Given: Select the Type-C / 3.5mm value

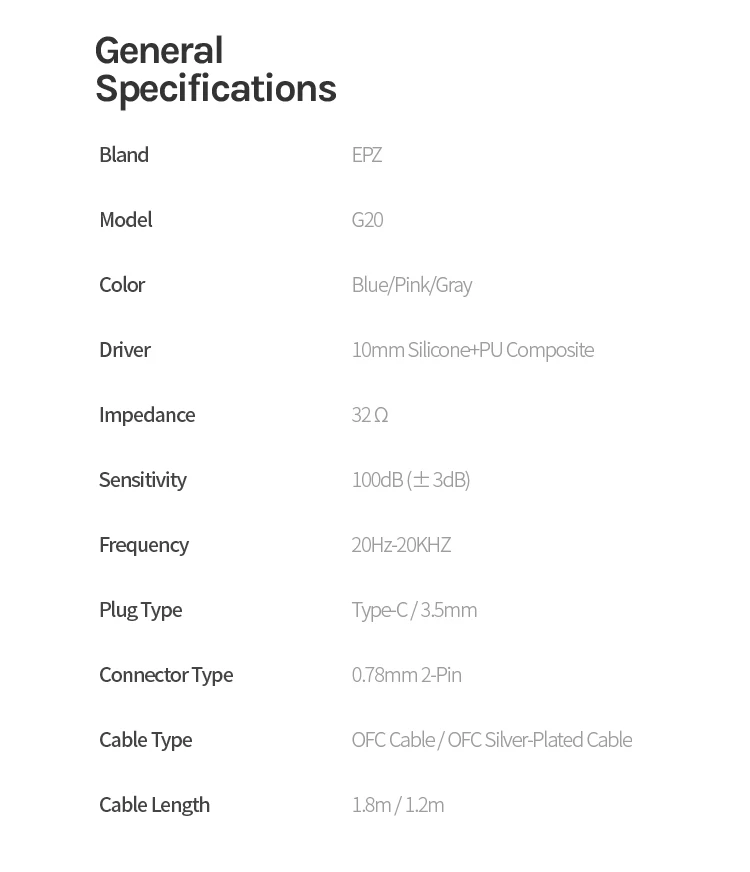Looking at the screenshot, I should coord(414,610).
